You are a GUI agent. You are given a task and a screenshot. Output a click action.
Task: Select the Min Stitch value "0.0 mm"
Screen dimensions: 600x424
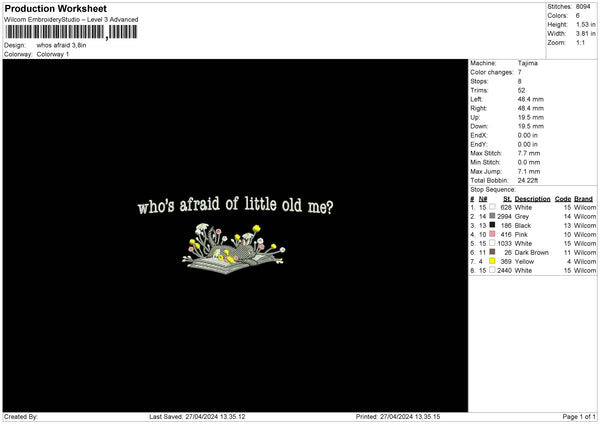point(529,162)
